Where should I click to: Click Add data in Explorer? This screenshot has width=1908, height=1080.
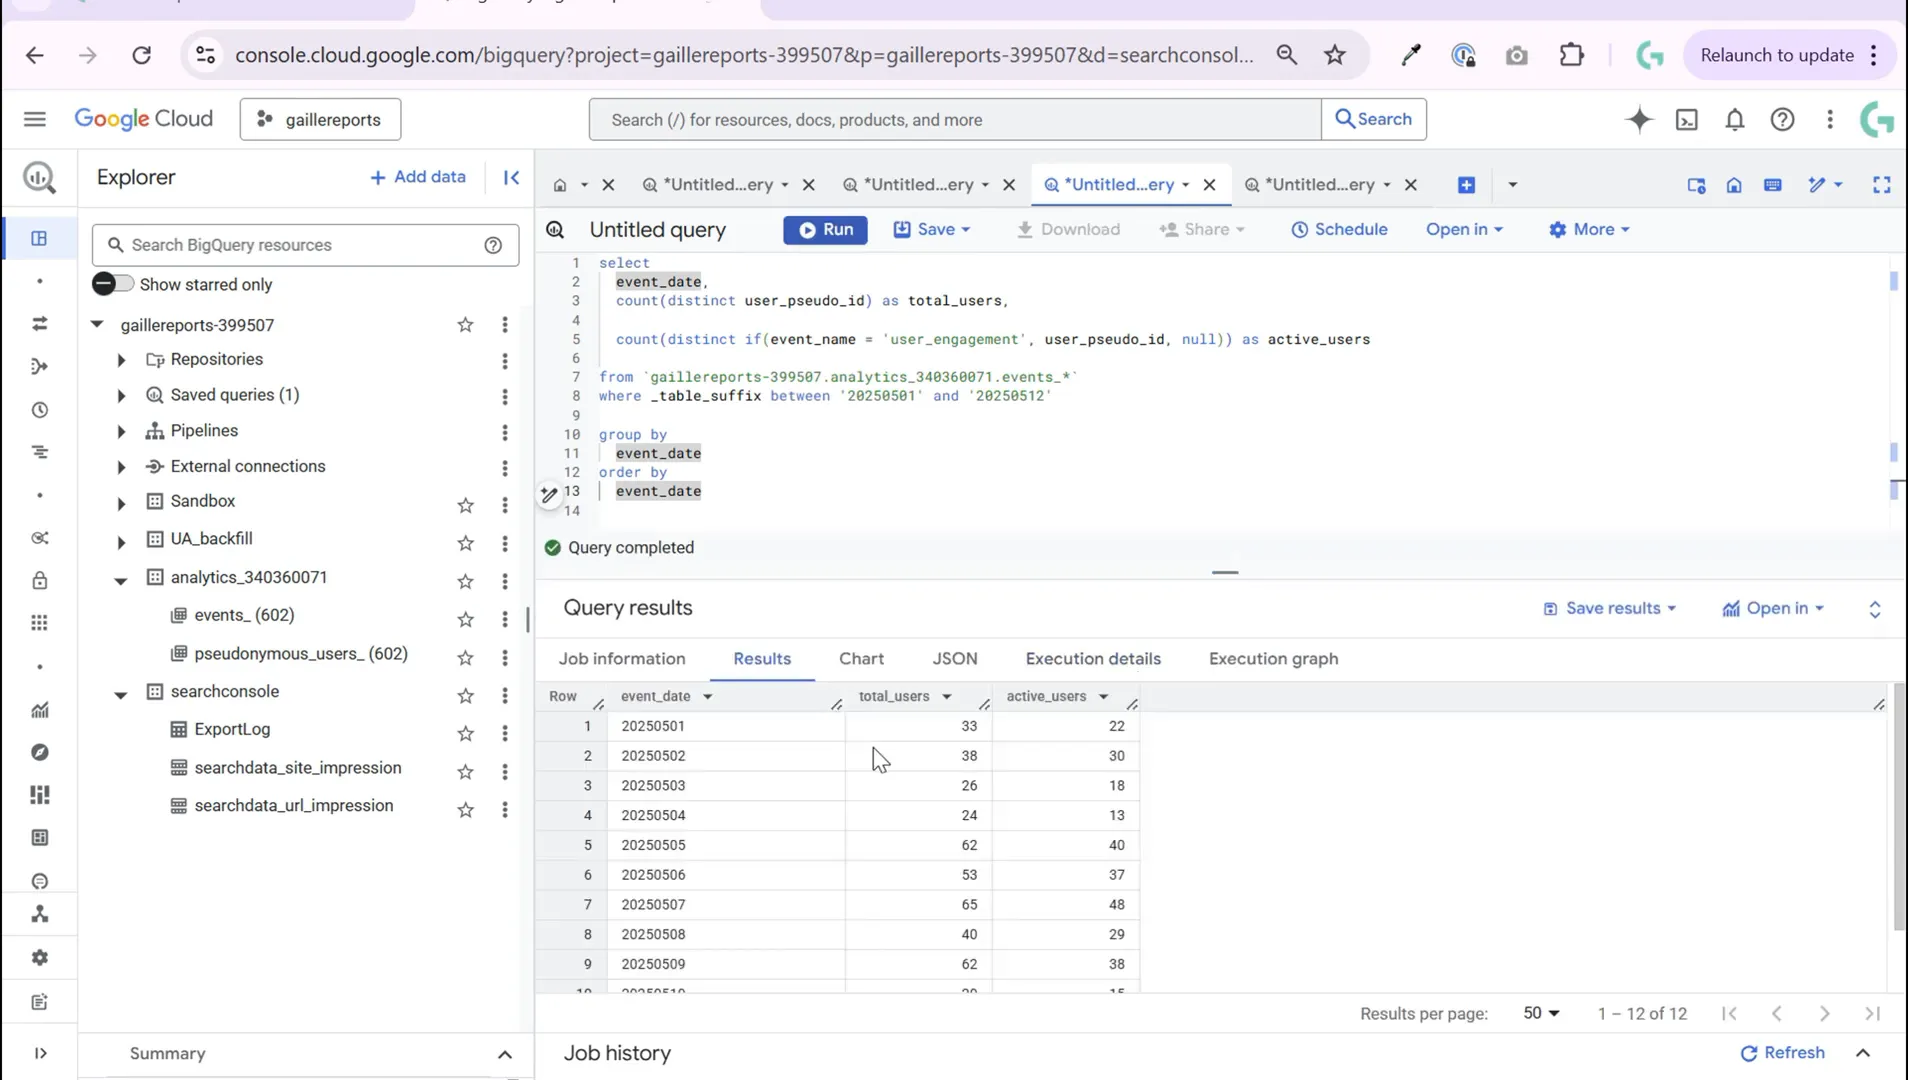click(418, 177)
